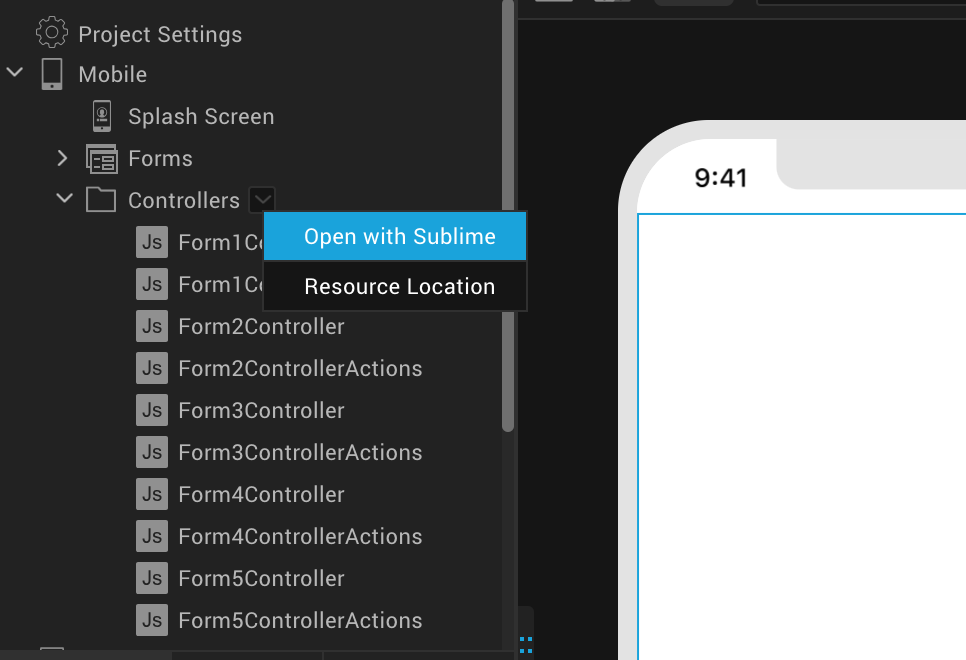Click the Forms panel icon
Screen dimensions: 966x660
click(x=101, y=158)
